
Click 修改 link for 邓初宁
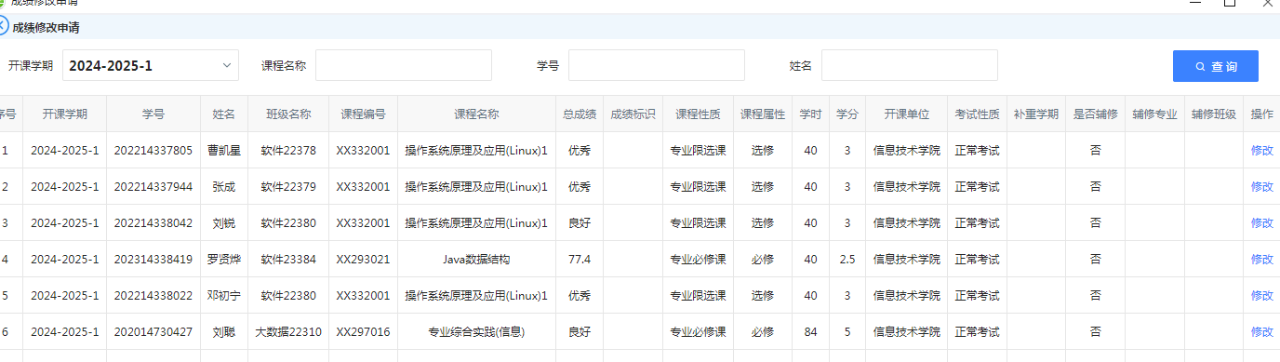(1262, 295)
